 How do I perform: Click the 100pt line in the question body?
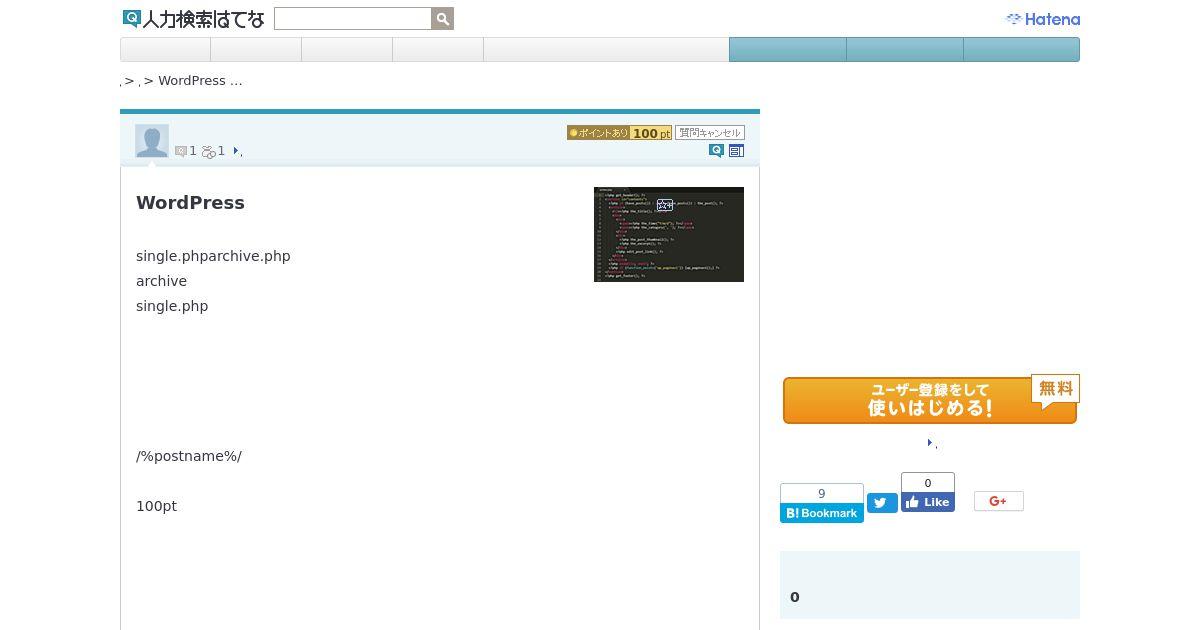tap(157, 506)
